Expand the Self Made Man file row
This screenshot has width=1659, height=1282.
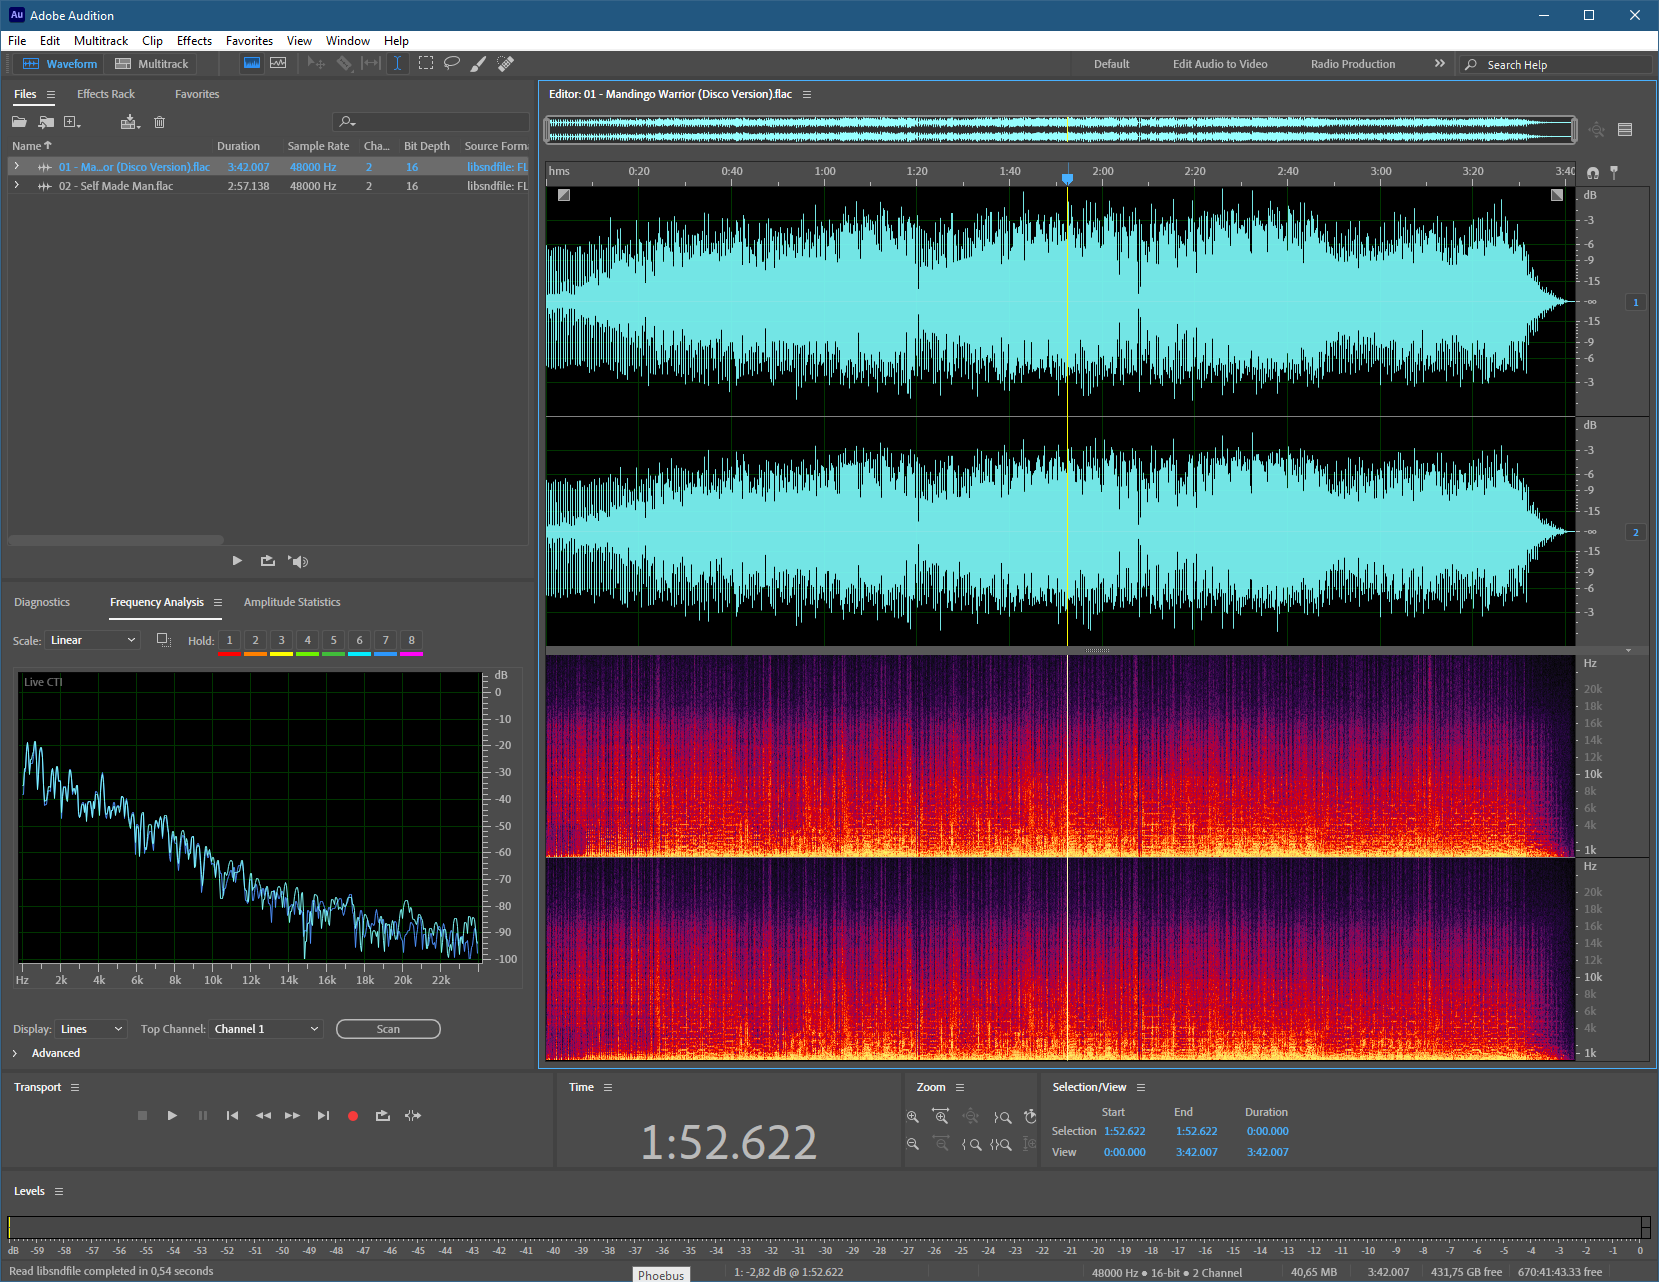(16, 185)
